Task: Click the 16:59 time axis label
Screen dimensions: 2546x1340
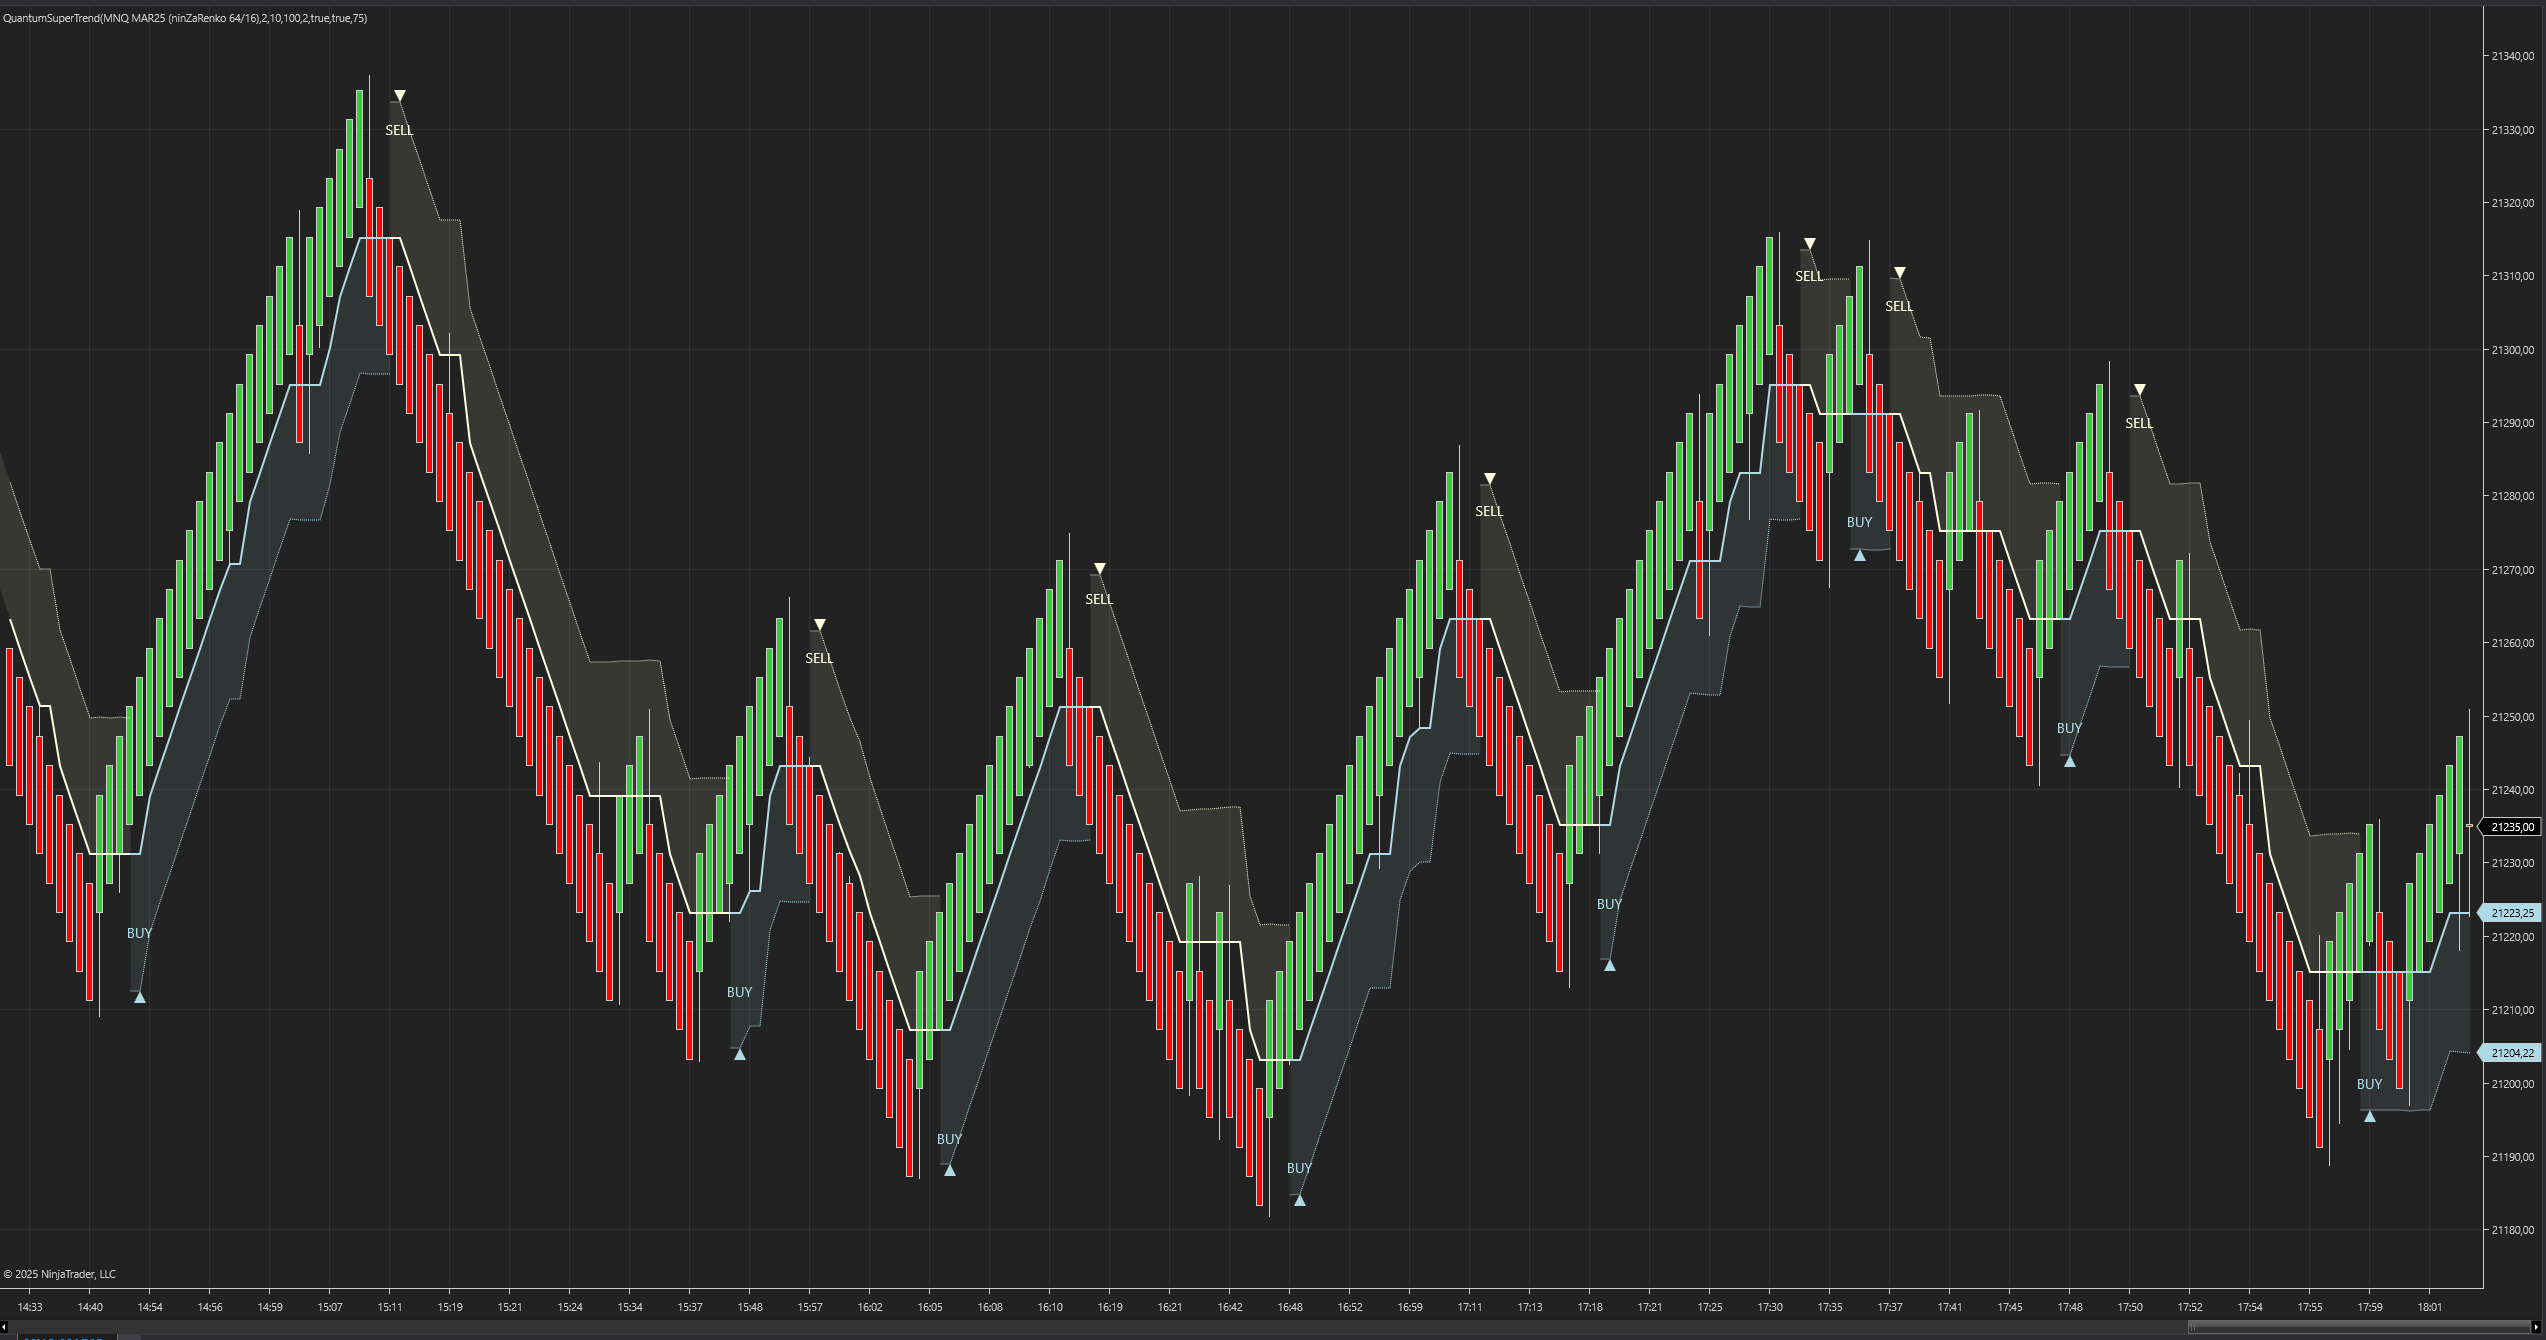Action: (1410, 1307)
